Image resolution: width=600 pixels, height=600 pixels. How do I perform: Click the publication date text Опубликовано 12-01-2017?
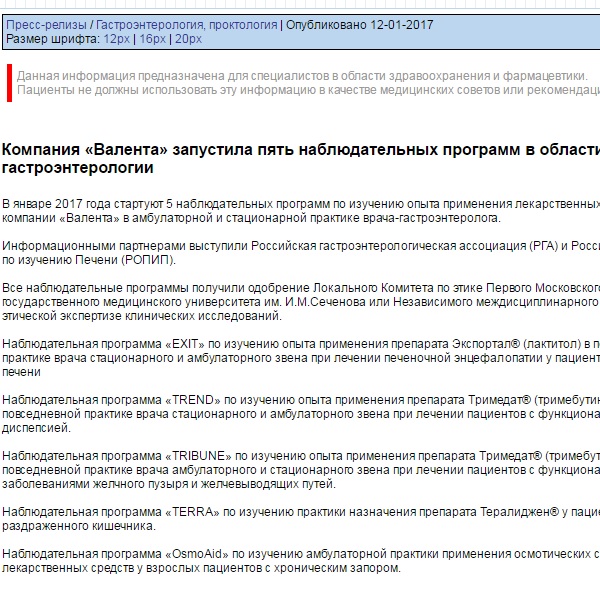360,25
